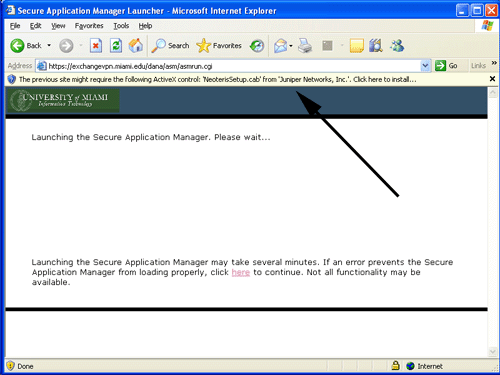Click the status bar shield icon

pyautogui.click(x=10, y=366)
